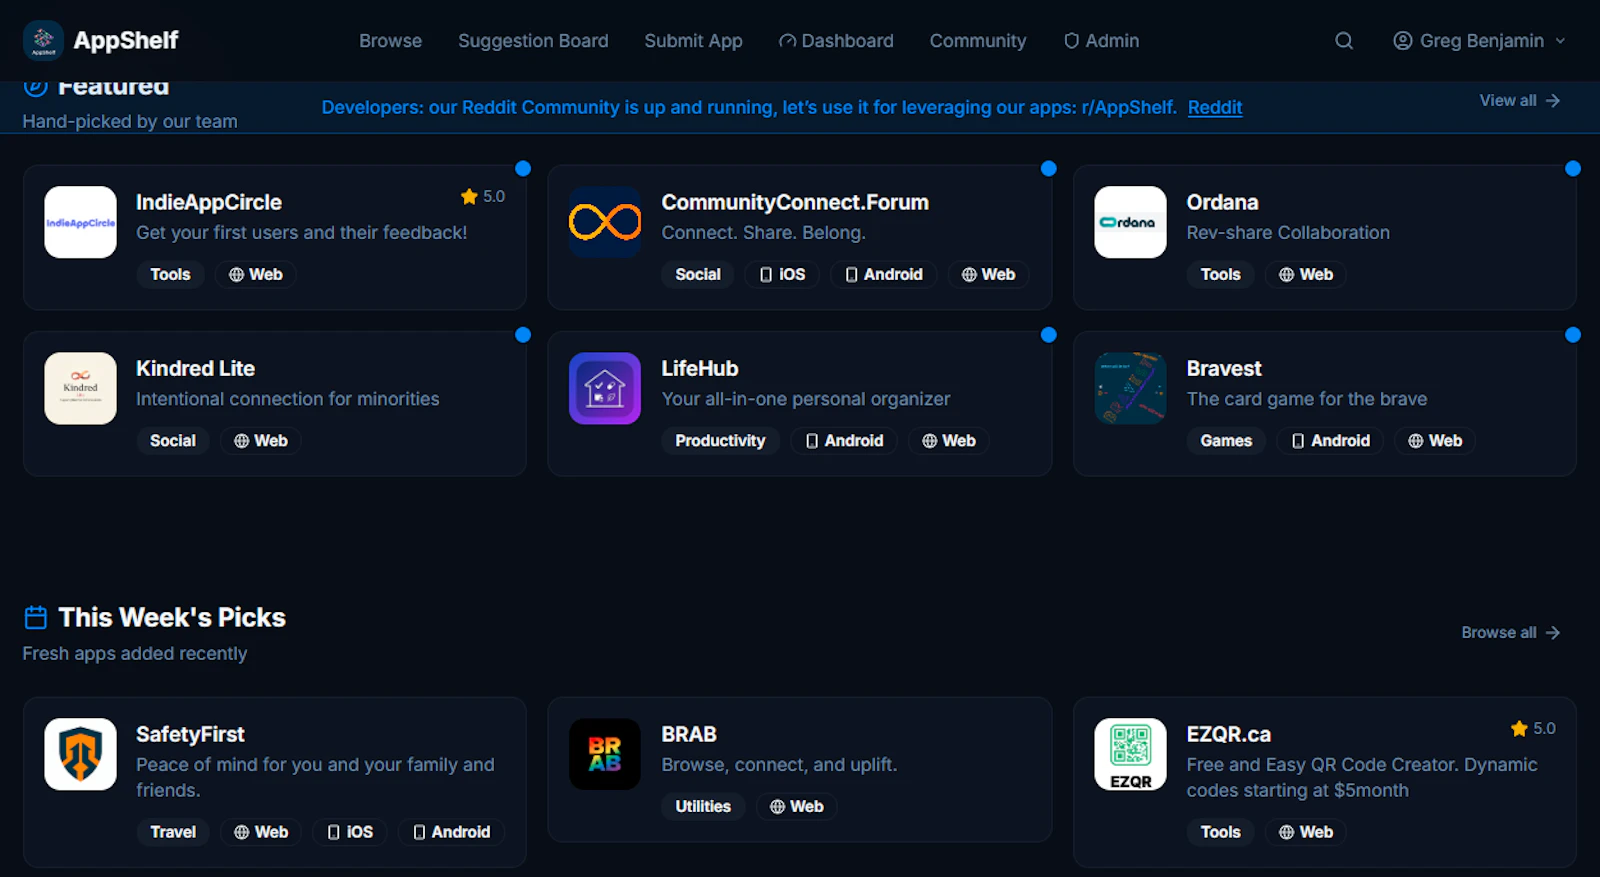This screenshot has width=1600, height=877.
Task: Click the star rating on IndieAppCircle
Action: 483,196
